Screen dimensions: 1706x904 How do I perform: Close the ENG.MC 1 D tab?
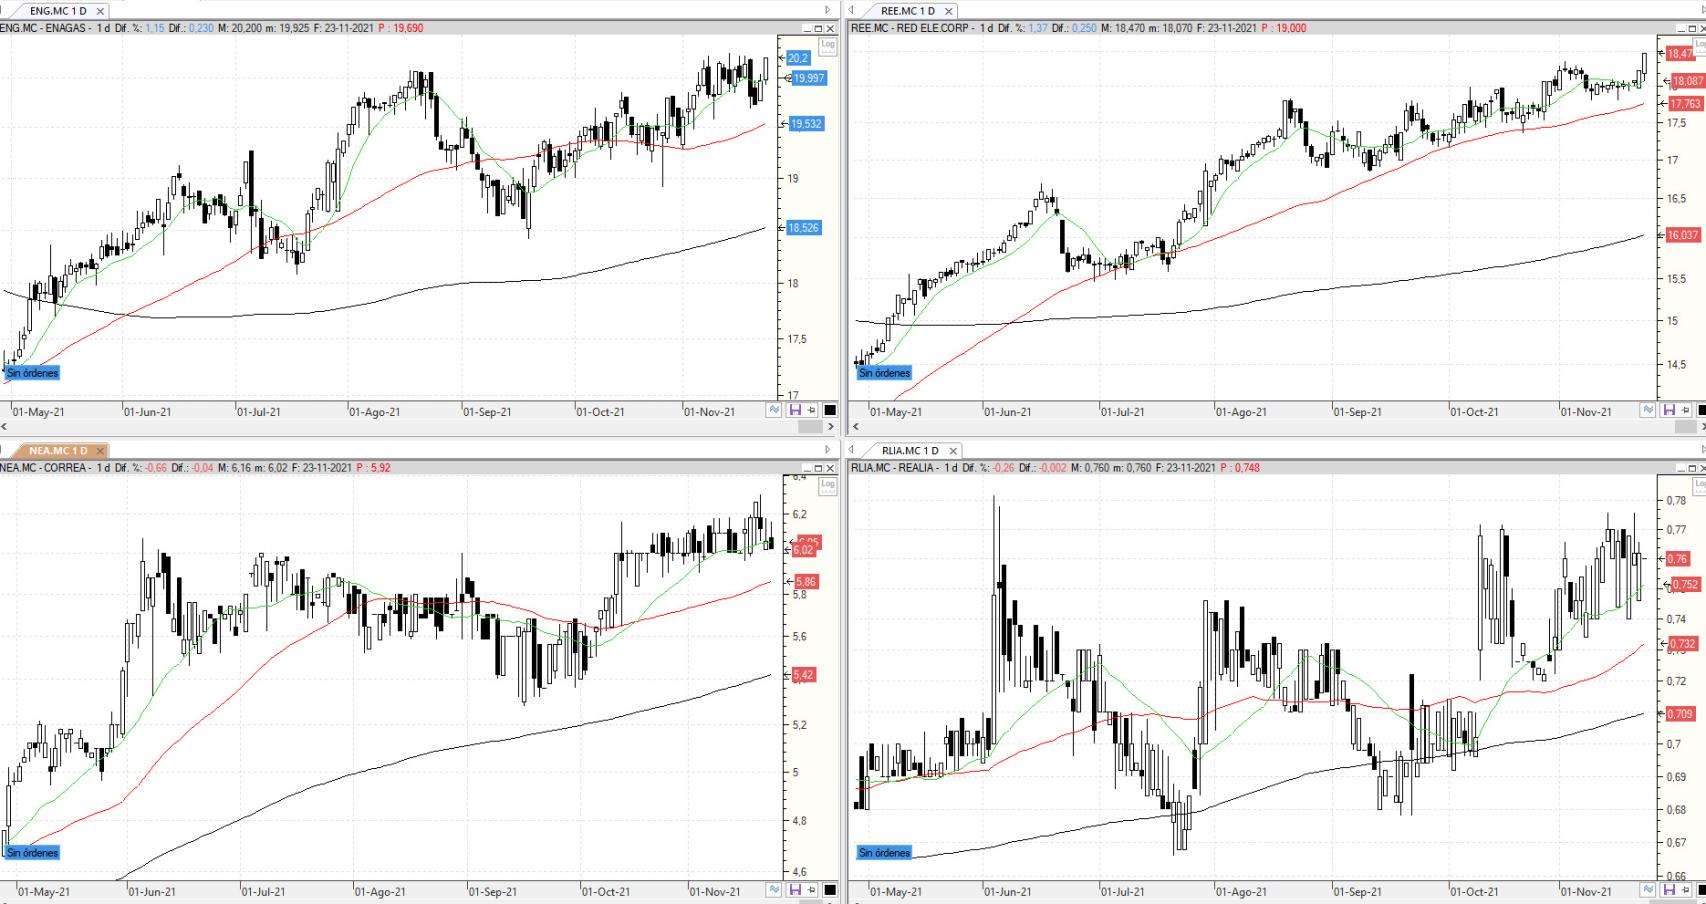[100, 12]
